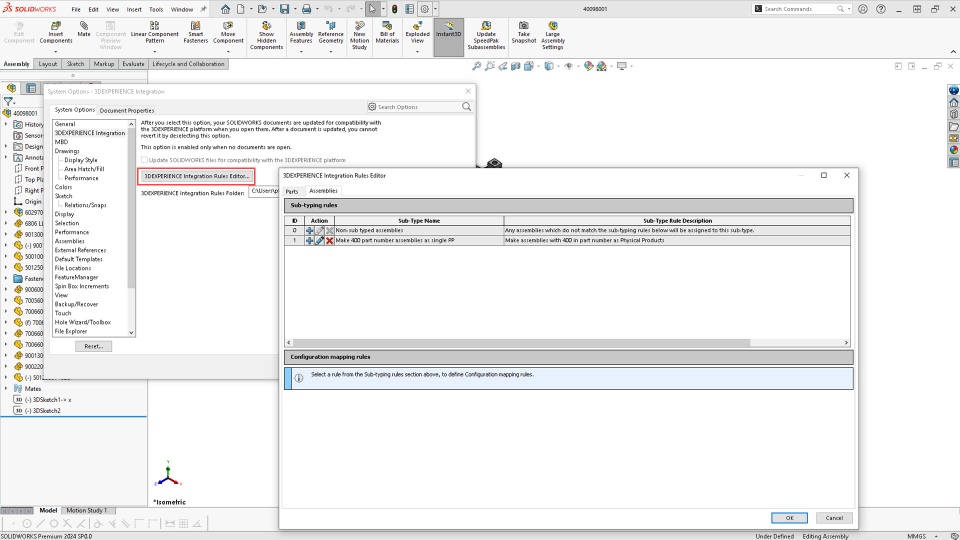Open Search Commands dropdown arrow
The height and width of the screenshot is (540, 960).
pyautogui.click(x=849, y=9)
